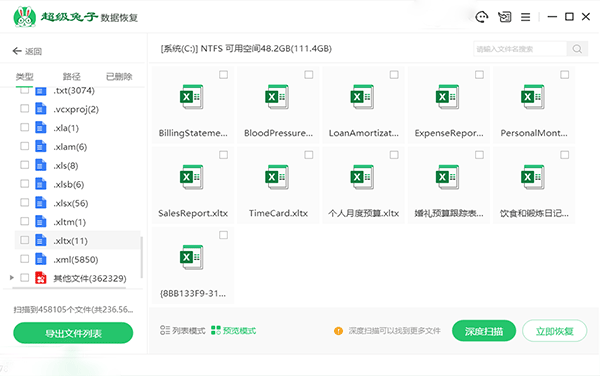This screenshot has width=600, height=376.
Task: Open the customer service chat icon
Action: tap(481, 17)
